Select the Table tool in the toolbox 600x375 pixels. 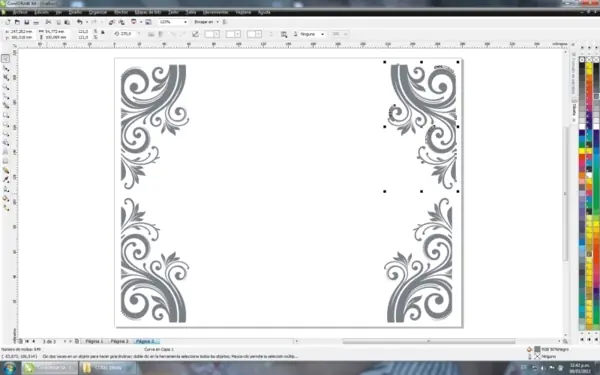[x=5, y=161]
